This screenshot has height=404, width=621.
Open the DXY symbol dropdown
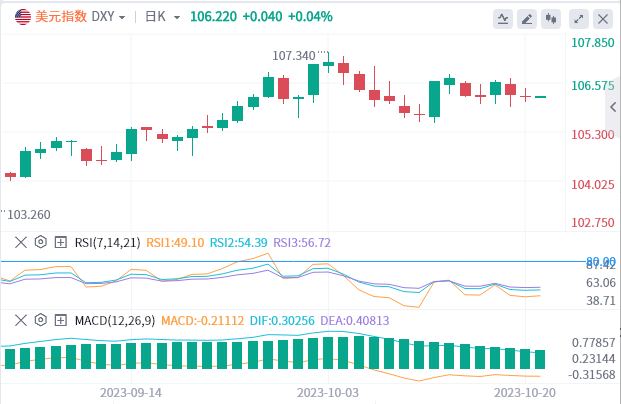point(108,17)
